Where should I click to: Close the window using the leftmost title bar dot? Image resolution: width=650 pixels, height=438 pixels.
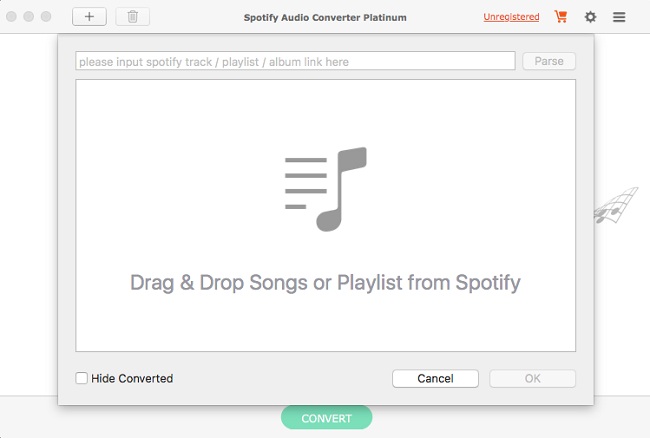click(x=12, y=17)
